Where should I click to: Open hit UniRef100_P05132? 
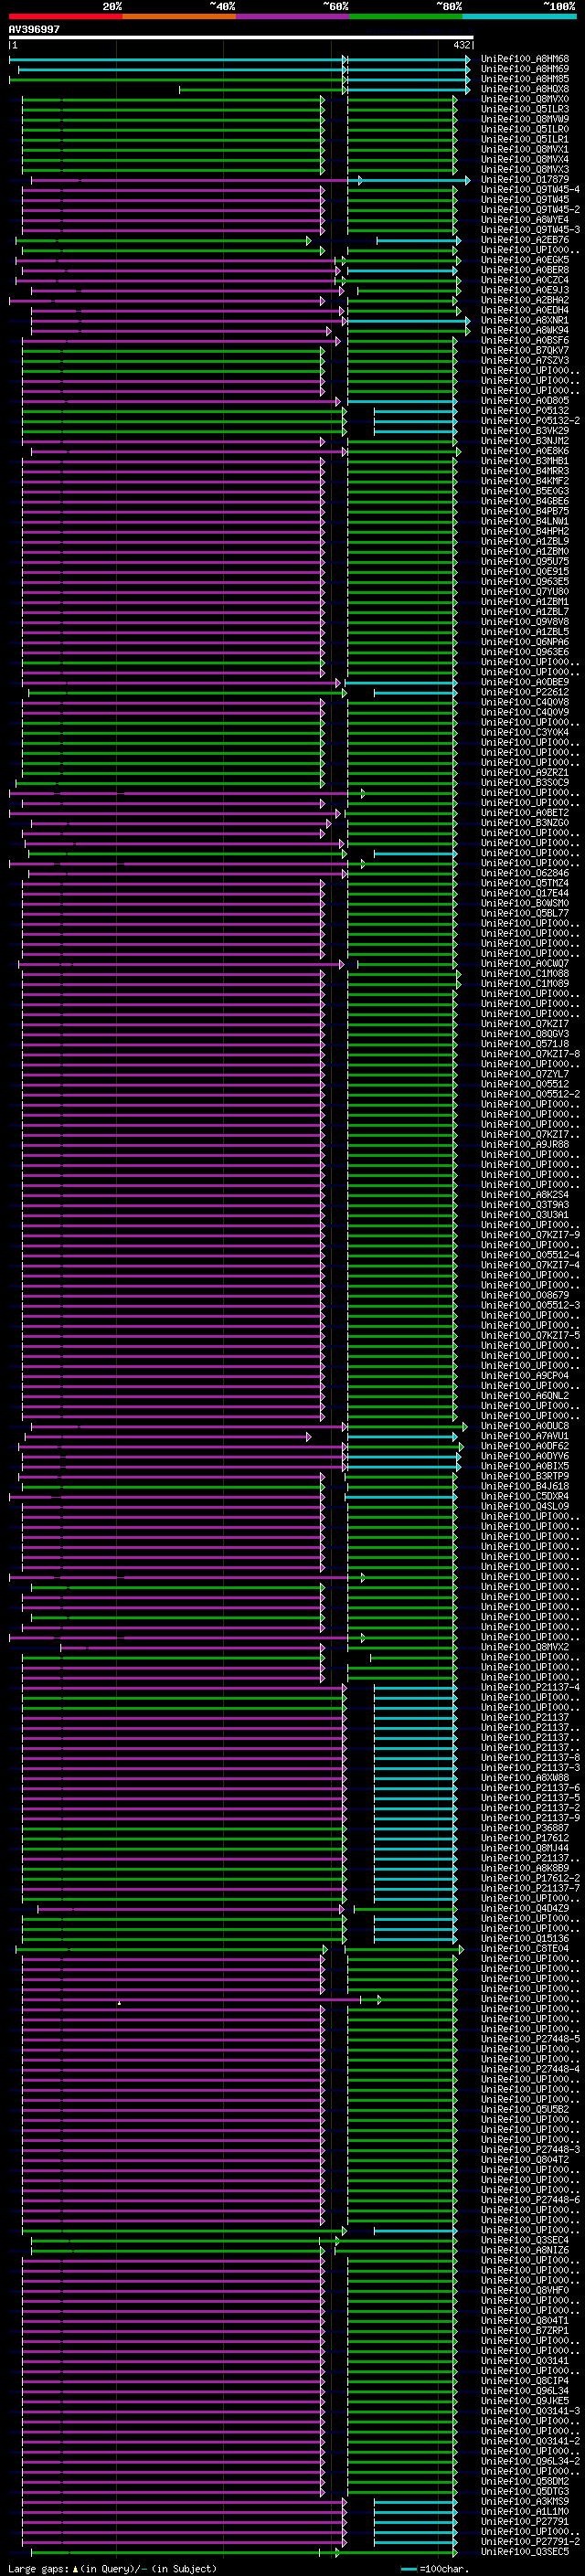(525, 411)
